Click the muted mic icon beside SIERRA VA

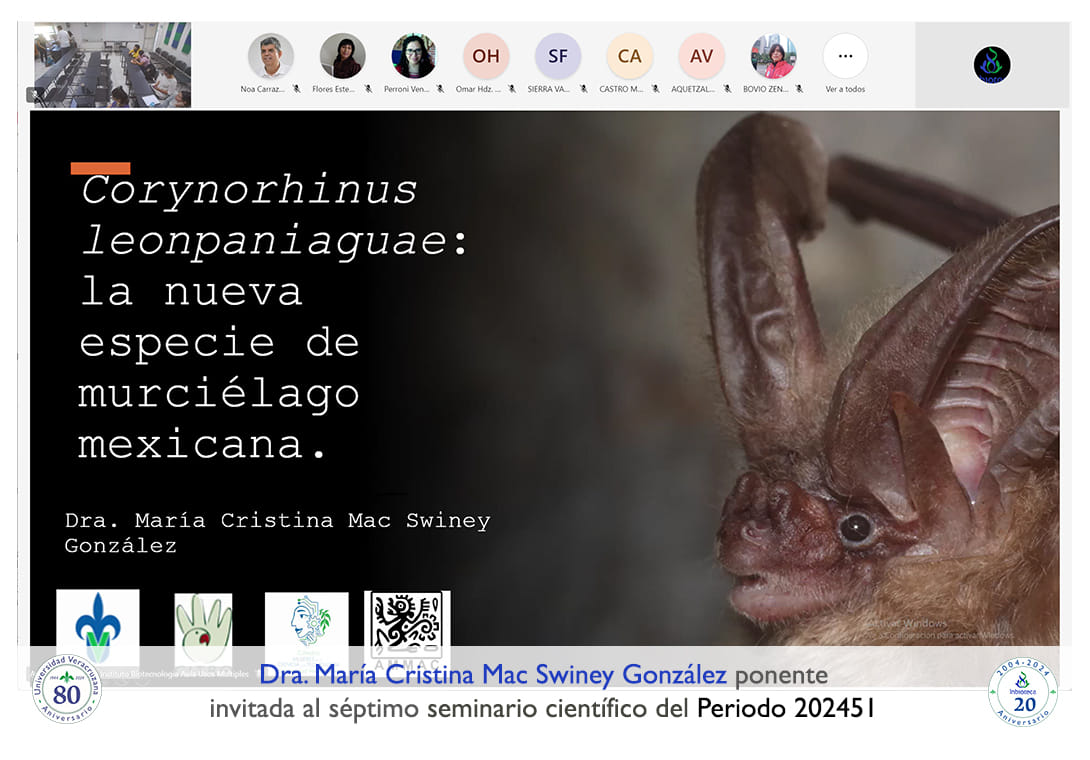(583, 89)
